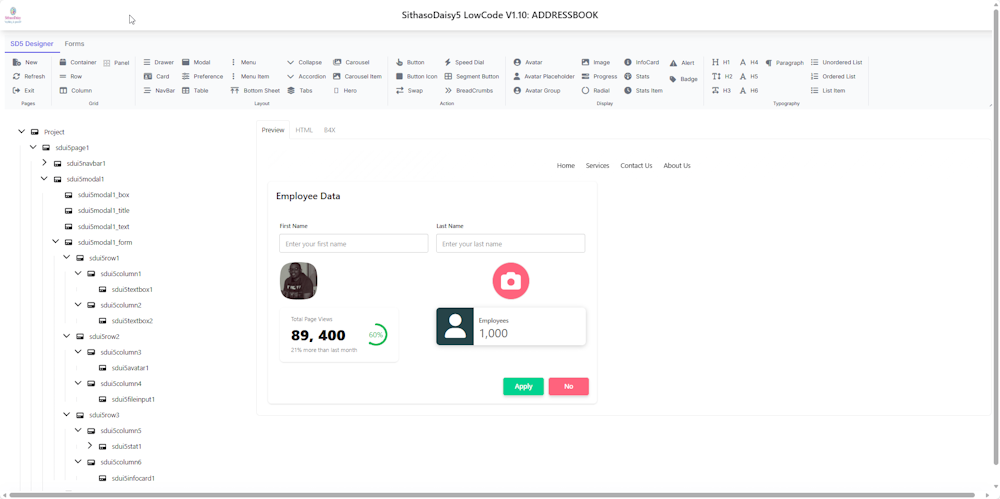Insert a Tabs component
This screenshot has height=499, width=1000.
click(300, 91)
